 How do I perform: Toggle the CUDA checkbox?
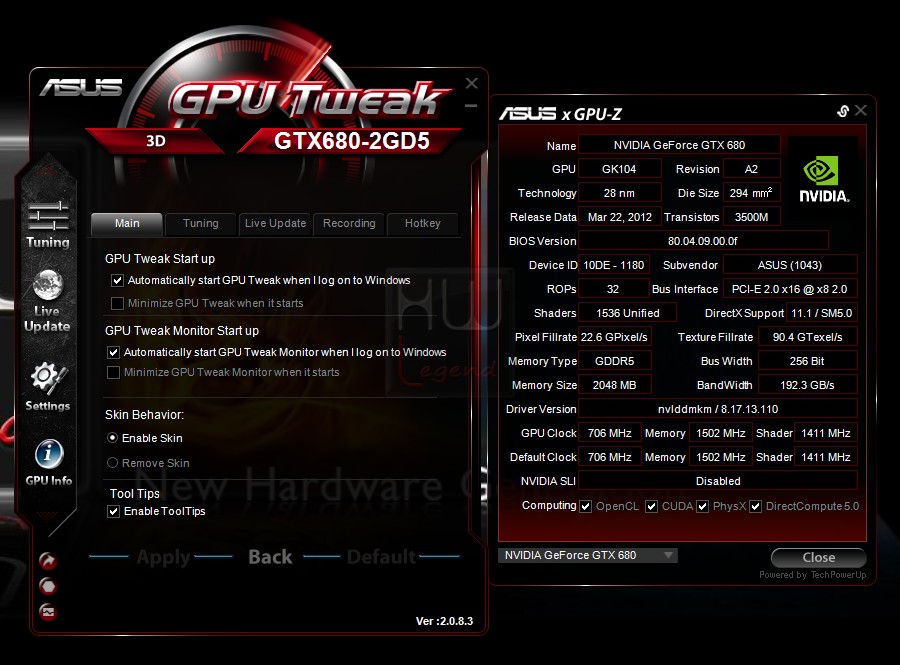click(651, 507)
